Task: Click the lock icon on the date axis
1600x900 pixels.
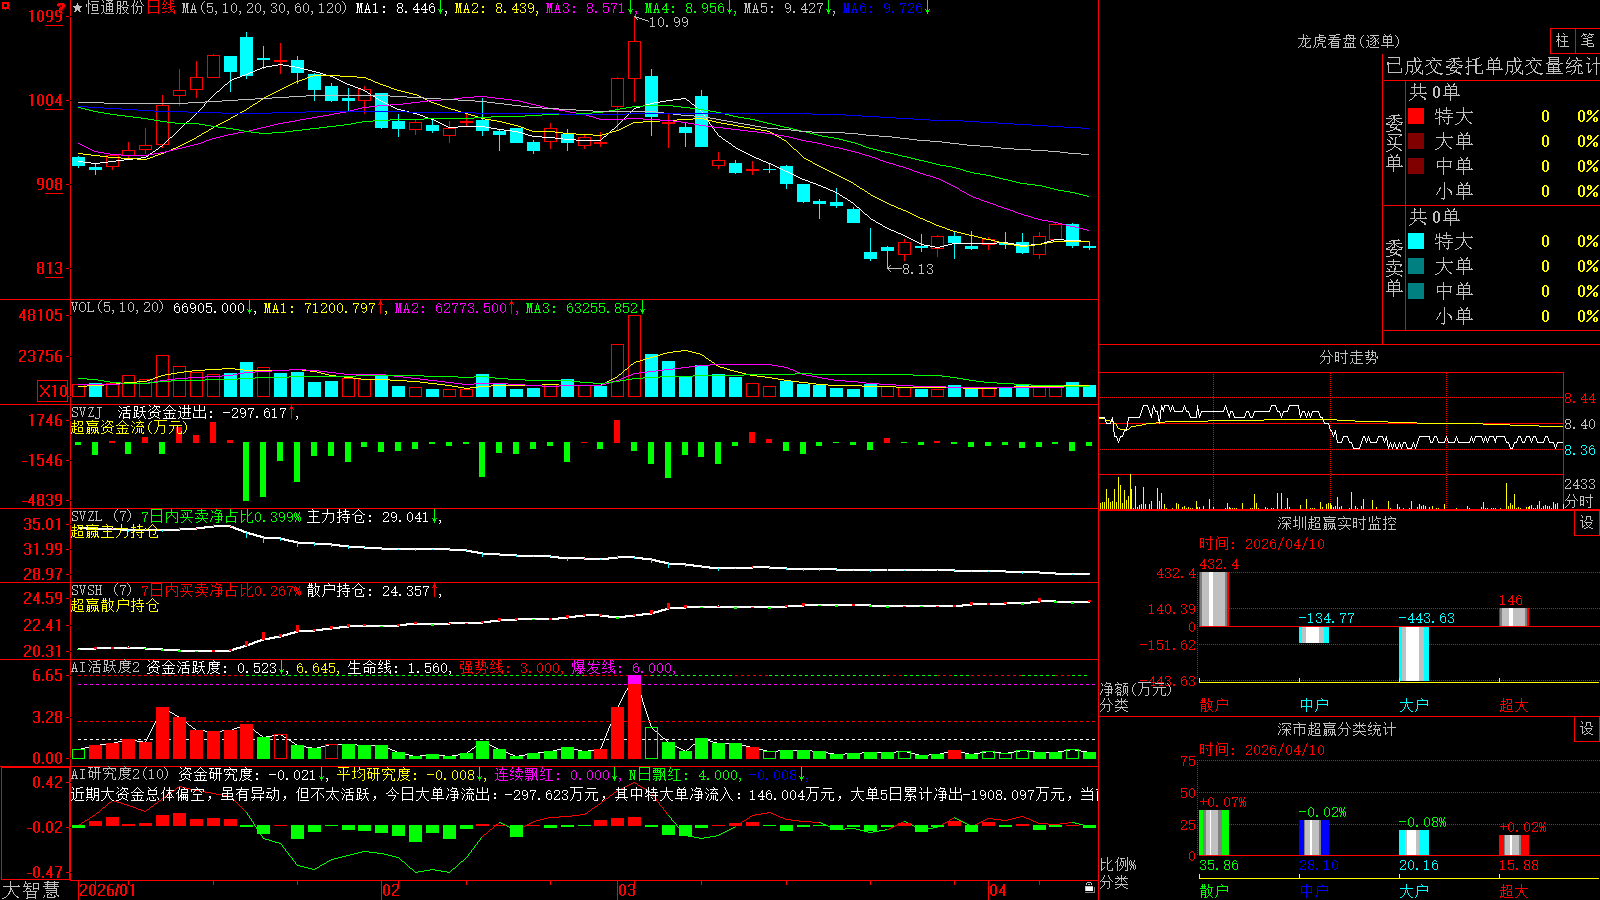Action: pyautogui.click(x=1089, y=888)
